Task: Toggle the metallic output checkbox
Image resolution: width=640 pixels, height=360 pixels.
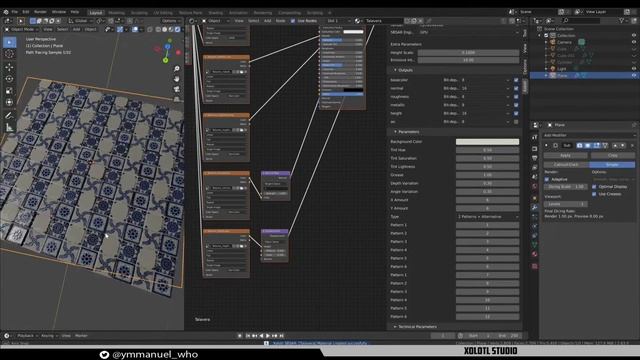Action: pos(516,105)
